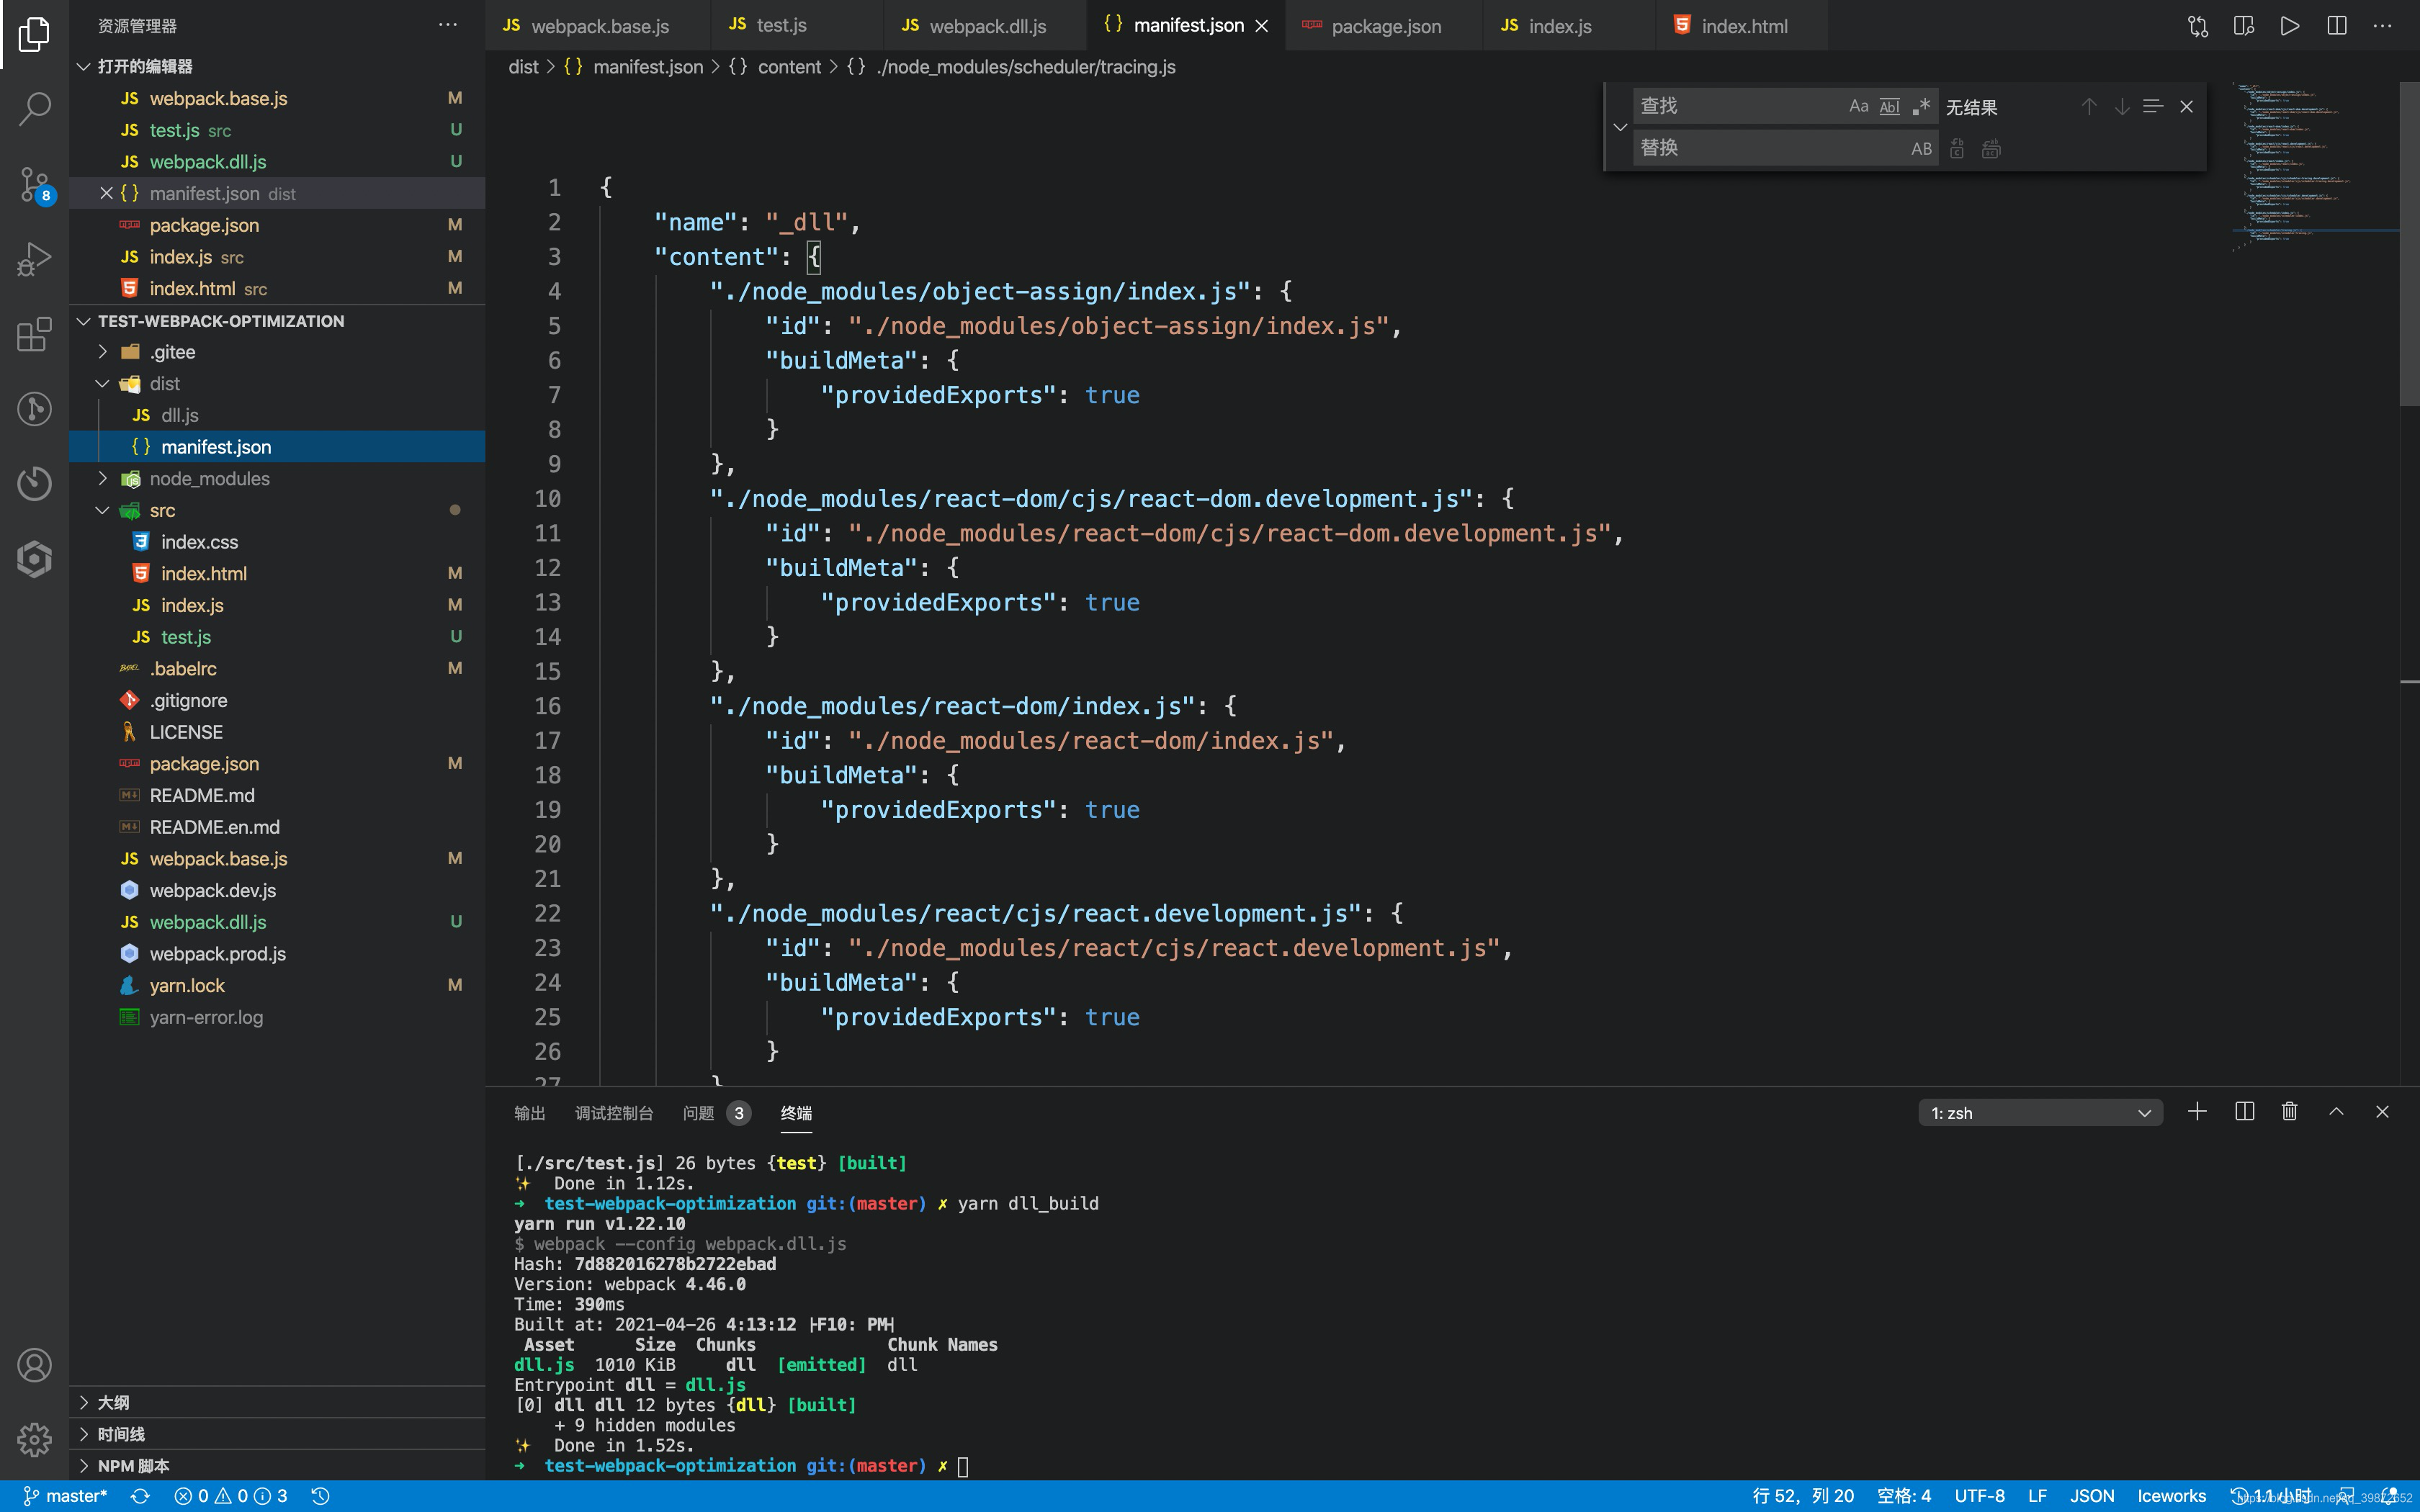Collapse the replace row in find widget

pyautogui.click(x=1620, y=127)
